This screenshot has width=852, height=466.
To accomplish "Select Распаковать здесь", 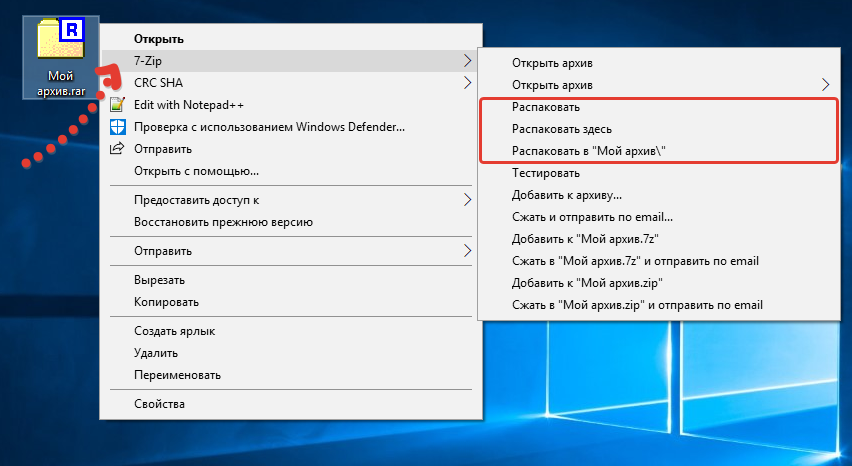I will point(659,129).
